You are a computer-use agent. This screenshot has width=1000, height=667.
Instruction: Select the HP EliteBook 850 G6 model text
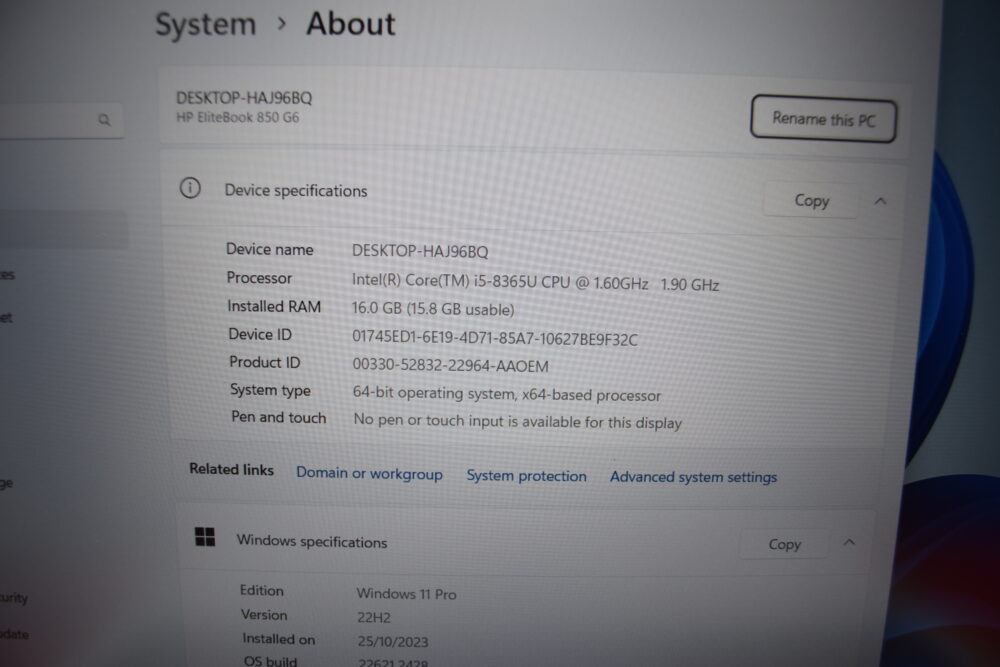click(237, 117)
